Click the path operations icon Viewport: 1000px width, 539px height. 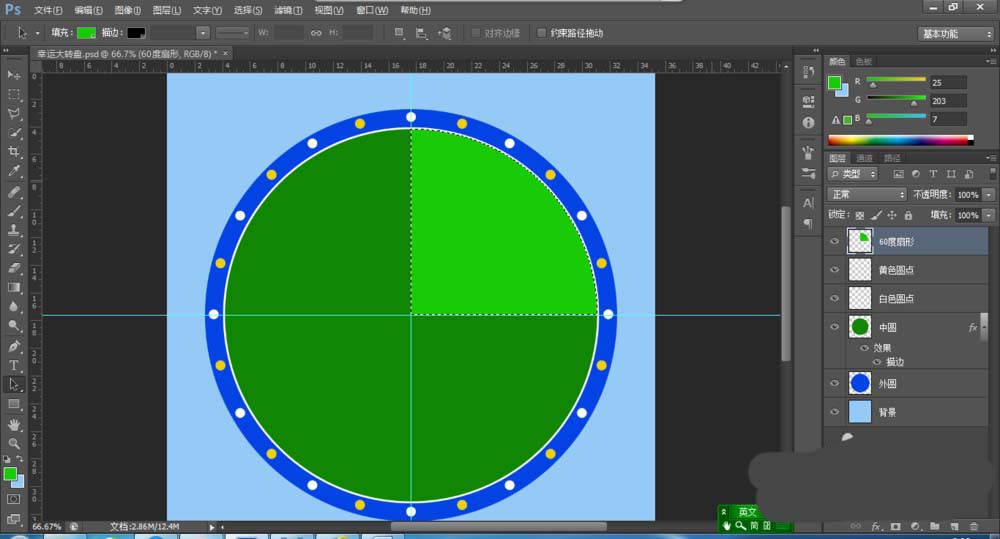(399, 33)
